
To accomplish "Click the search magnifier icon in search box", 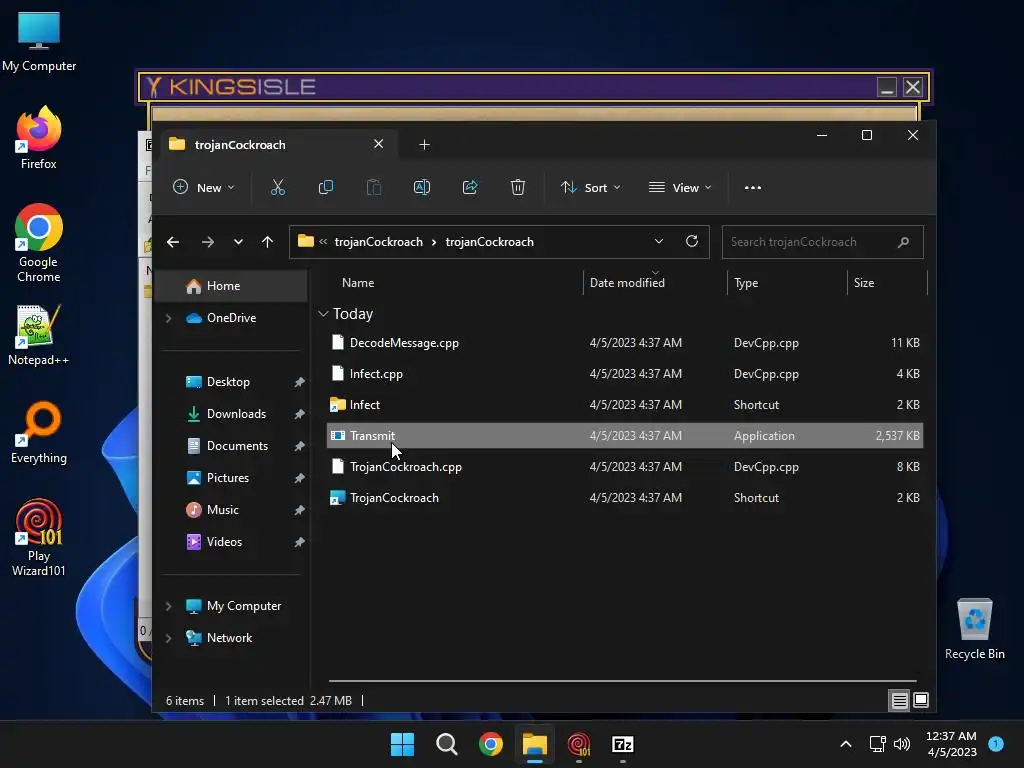I will click(903, 242).
